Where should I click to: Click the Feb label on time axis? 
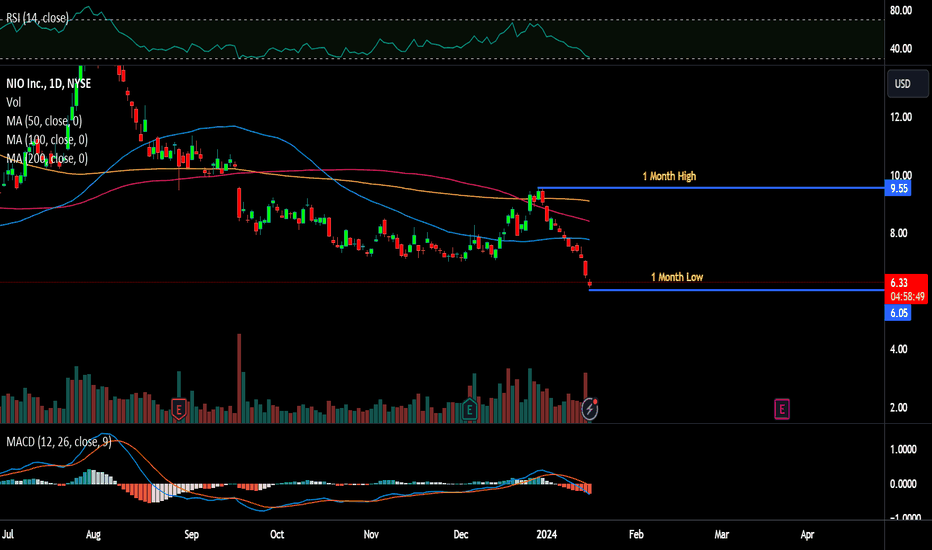[636, 535]
